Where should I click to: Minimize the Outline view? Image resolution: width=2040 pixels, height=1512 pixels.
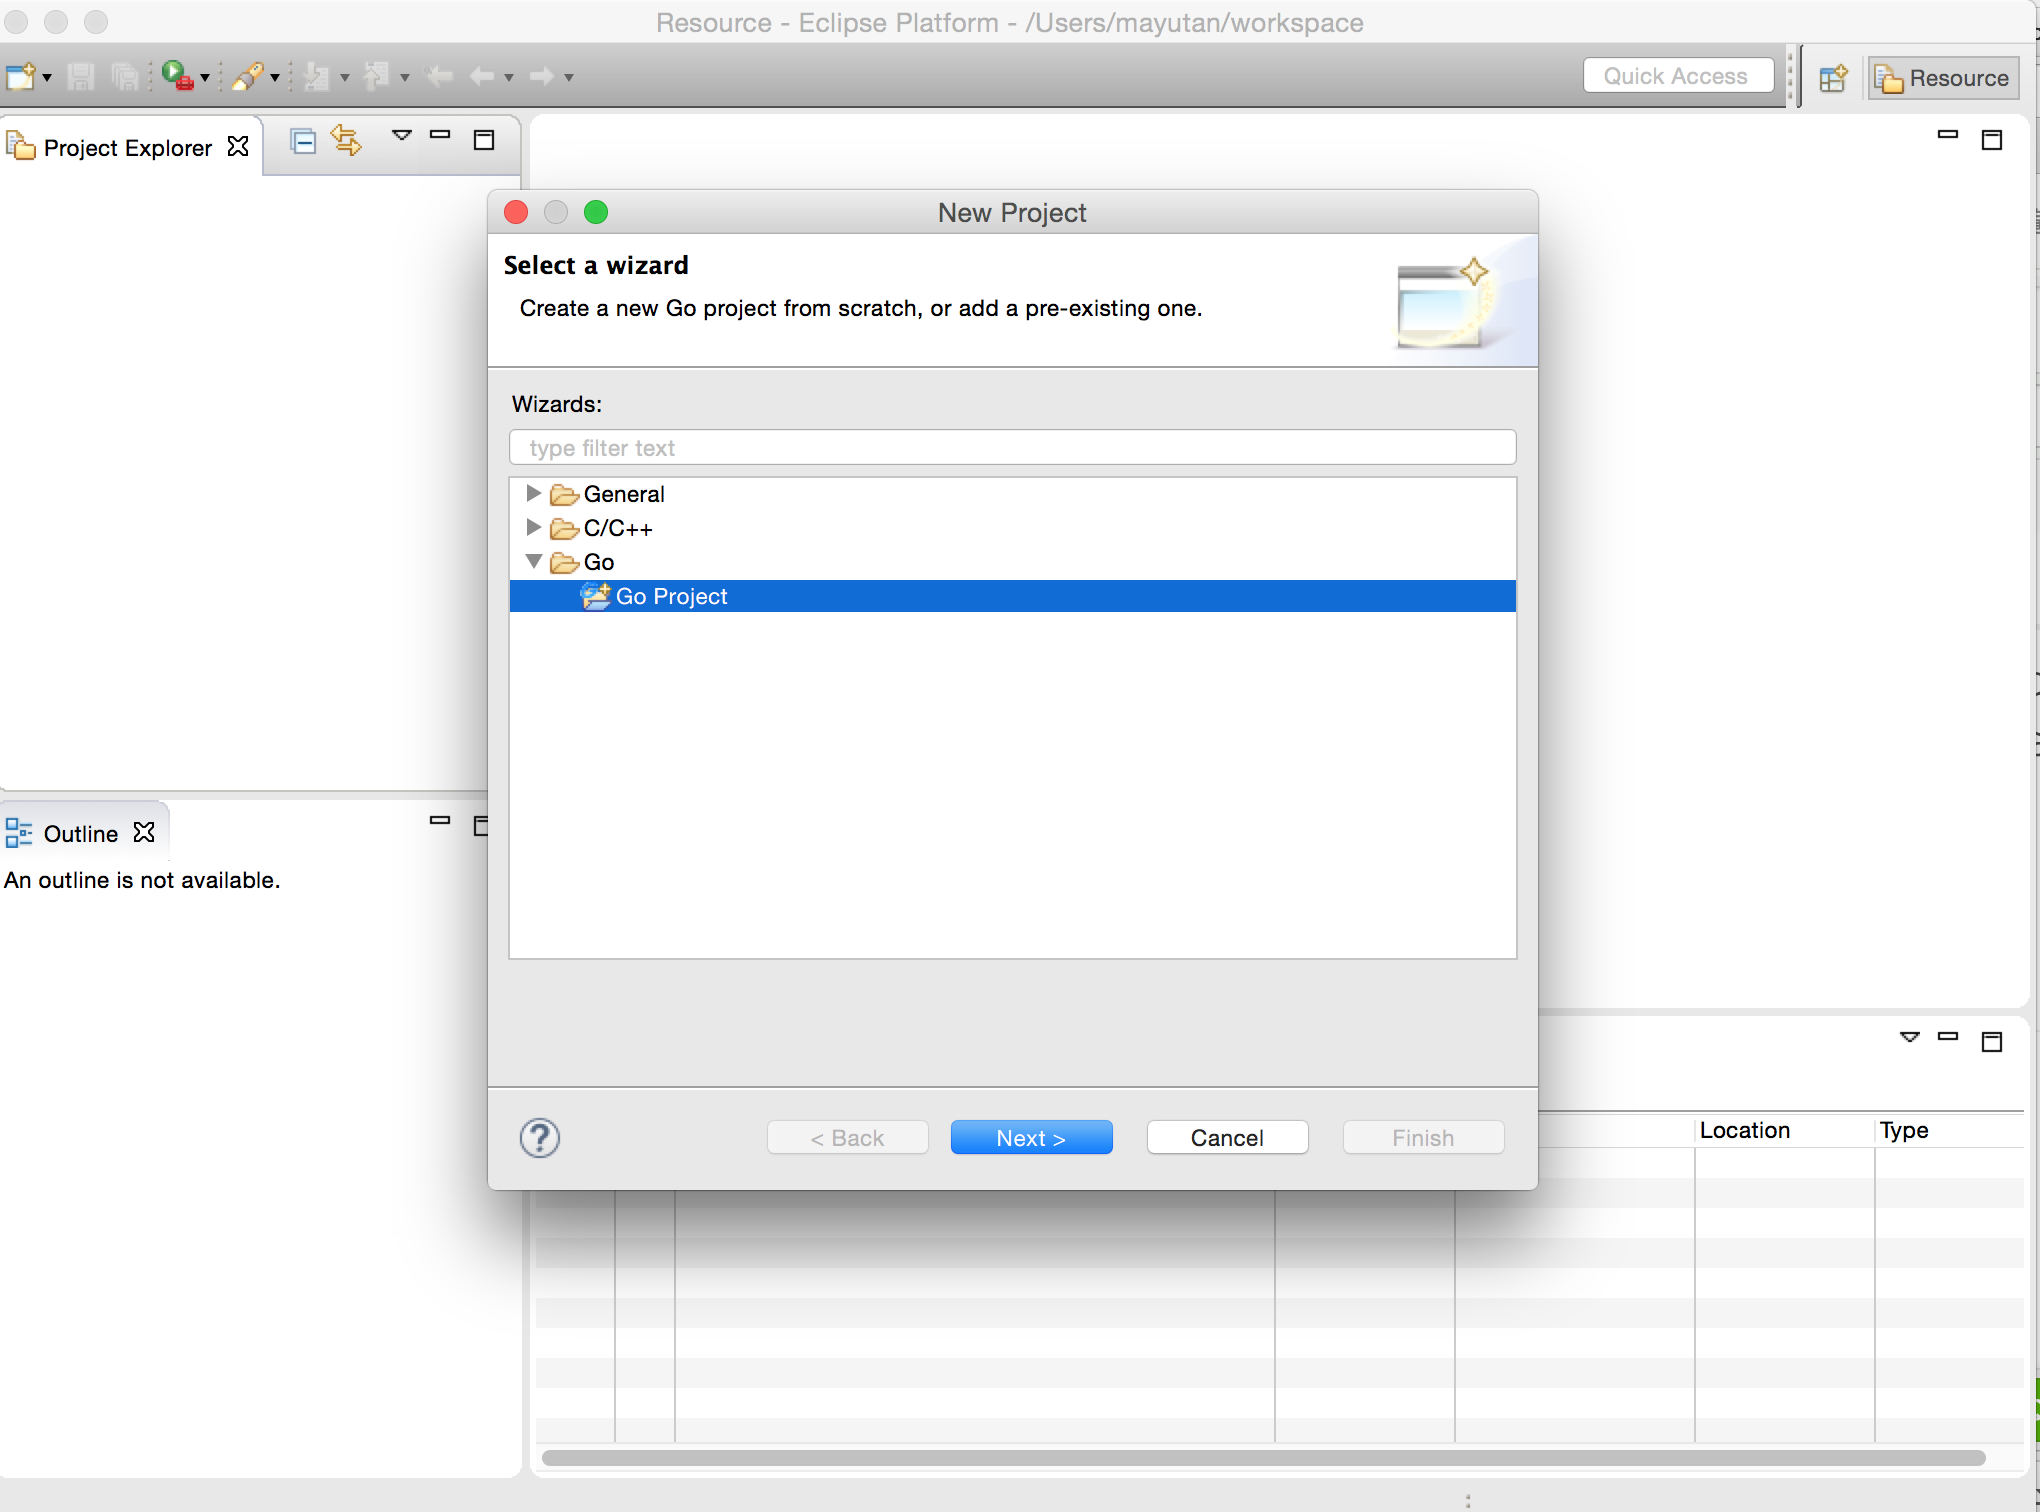[x=440, y=820]
